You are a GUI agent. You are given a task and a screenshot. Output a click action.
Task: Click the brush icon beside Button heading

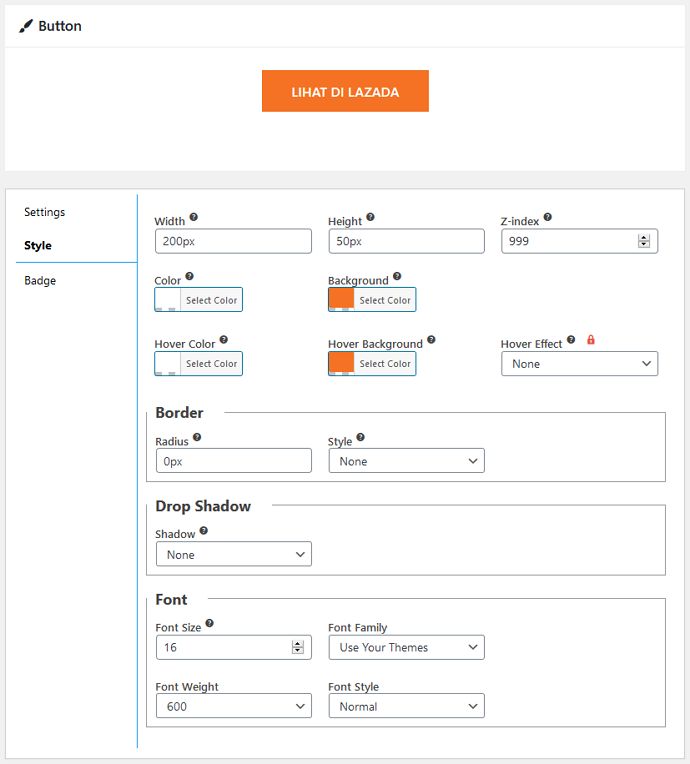[x=26, y=26]
